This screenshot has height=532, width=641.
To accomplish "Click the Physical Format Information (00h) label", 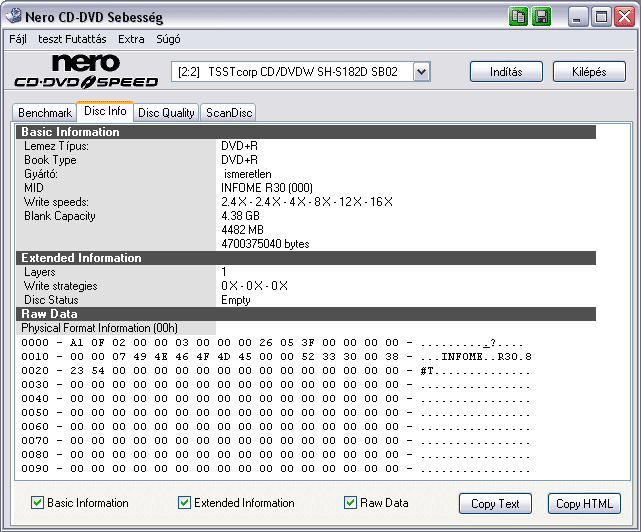I will pyautogui.click(x=99, y=328).
